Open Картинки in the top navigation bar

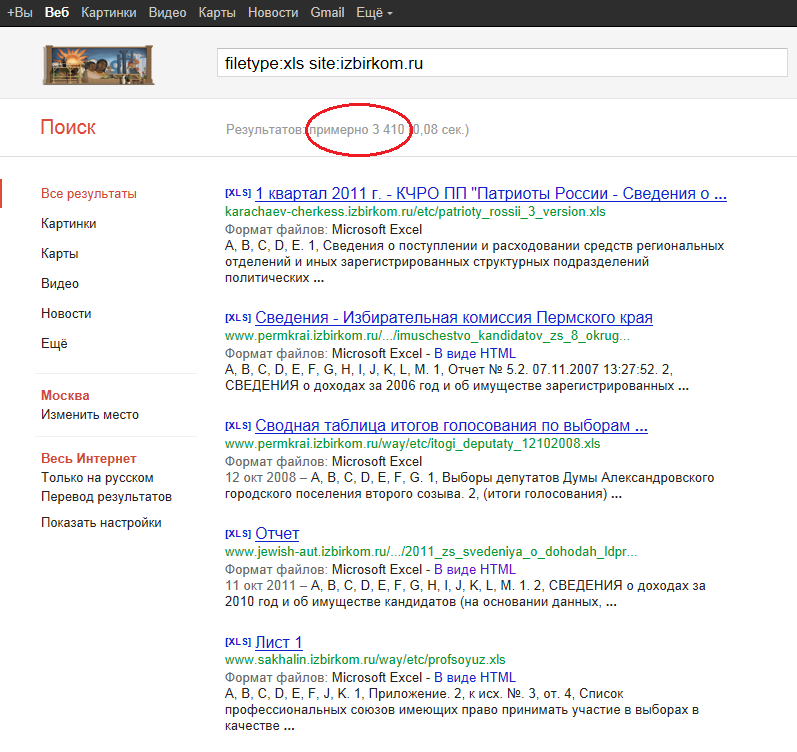click(x=109, y=13)
